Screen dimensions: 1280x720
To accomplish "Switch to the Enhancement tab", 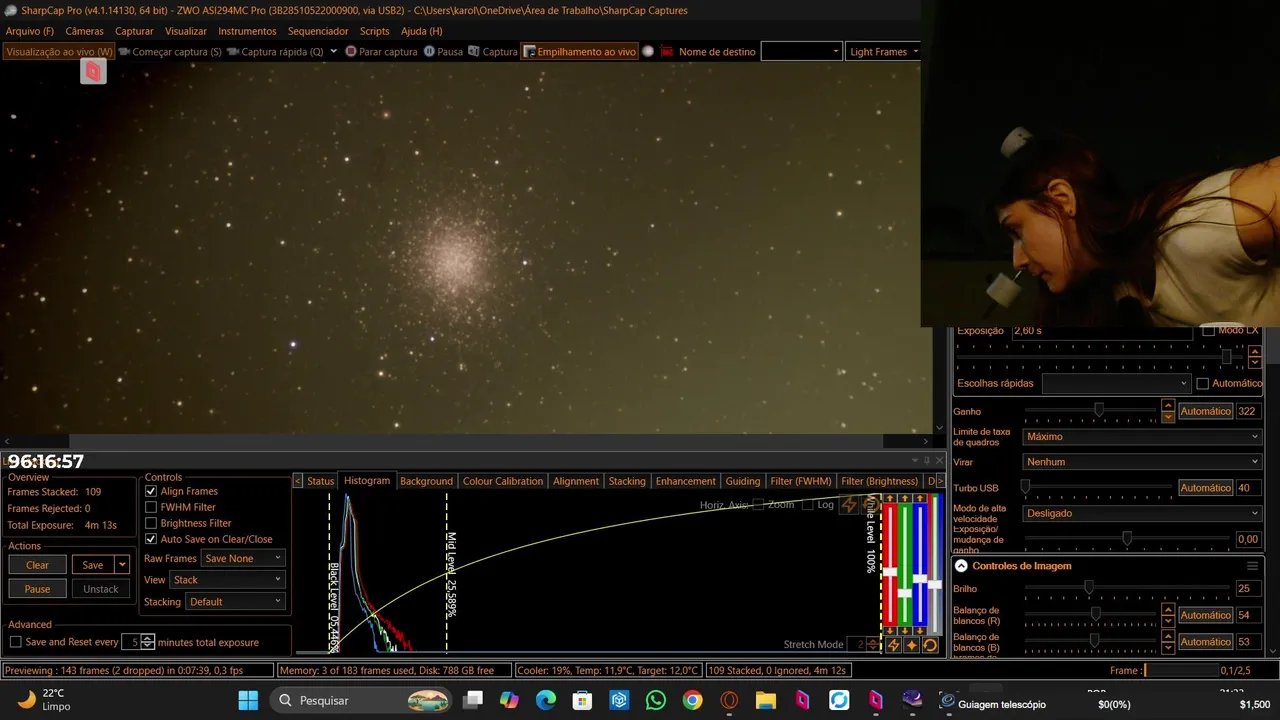I will pos(685,481).
